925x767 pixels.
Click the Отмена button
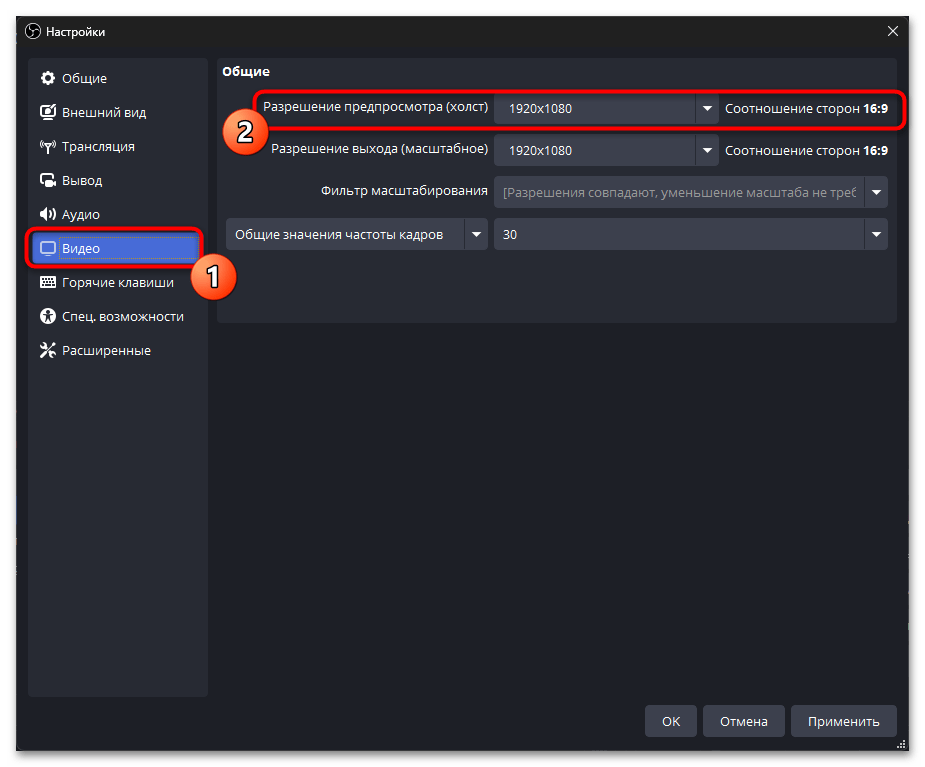coord(743,721)
